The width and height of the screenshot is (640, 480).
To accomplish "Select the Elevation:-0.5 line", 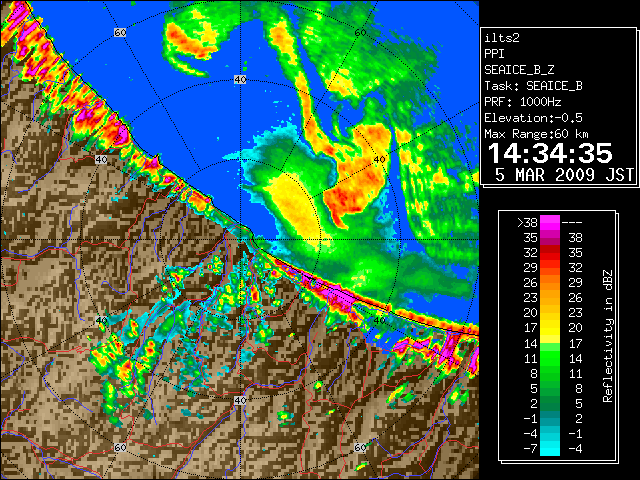I will coord(533,118).
